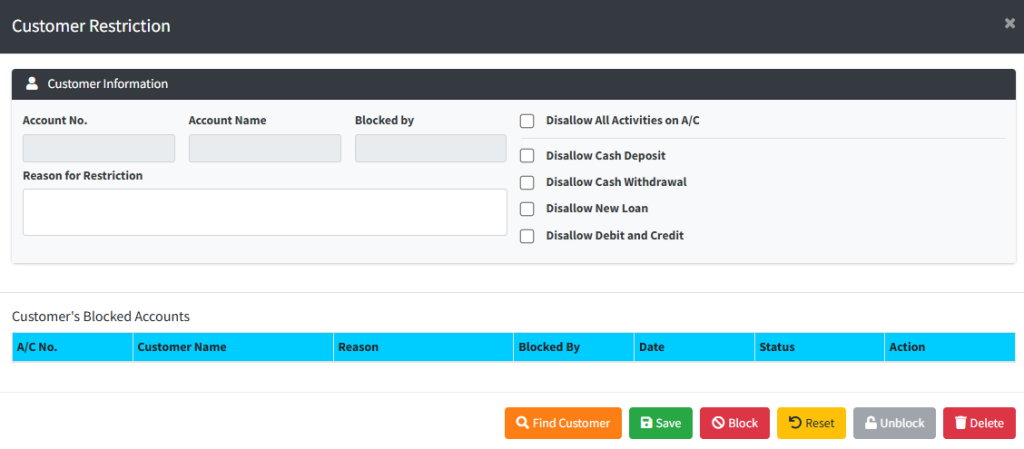
Task: Click into the Blocked by field
Action: pos(430,148)
